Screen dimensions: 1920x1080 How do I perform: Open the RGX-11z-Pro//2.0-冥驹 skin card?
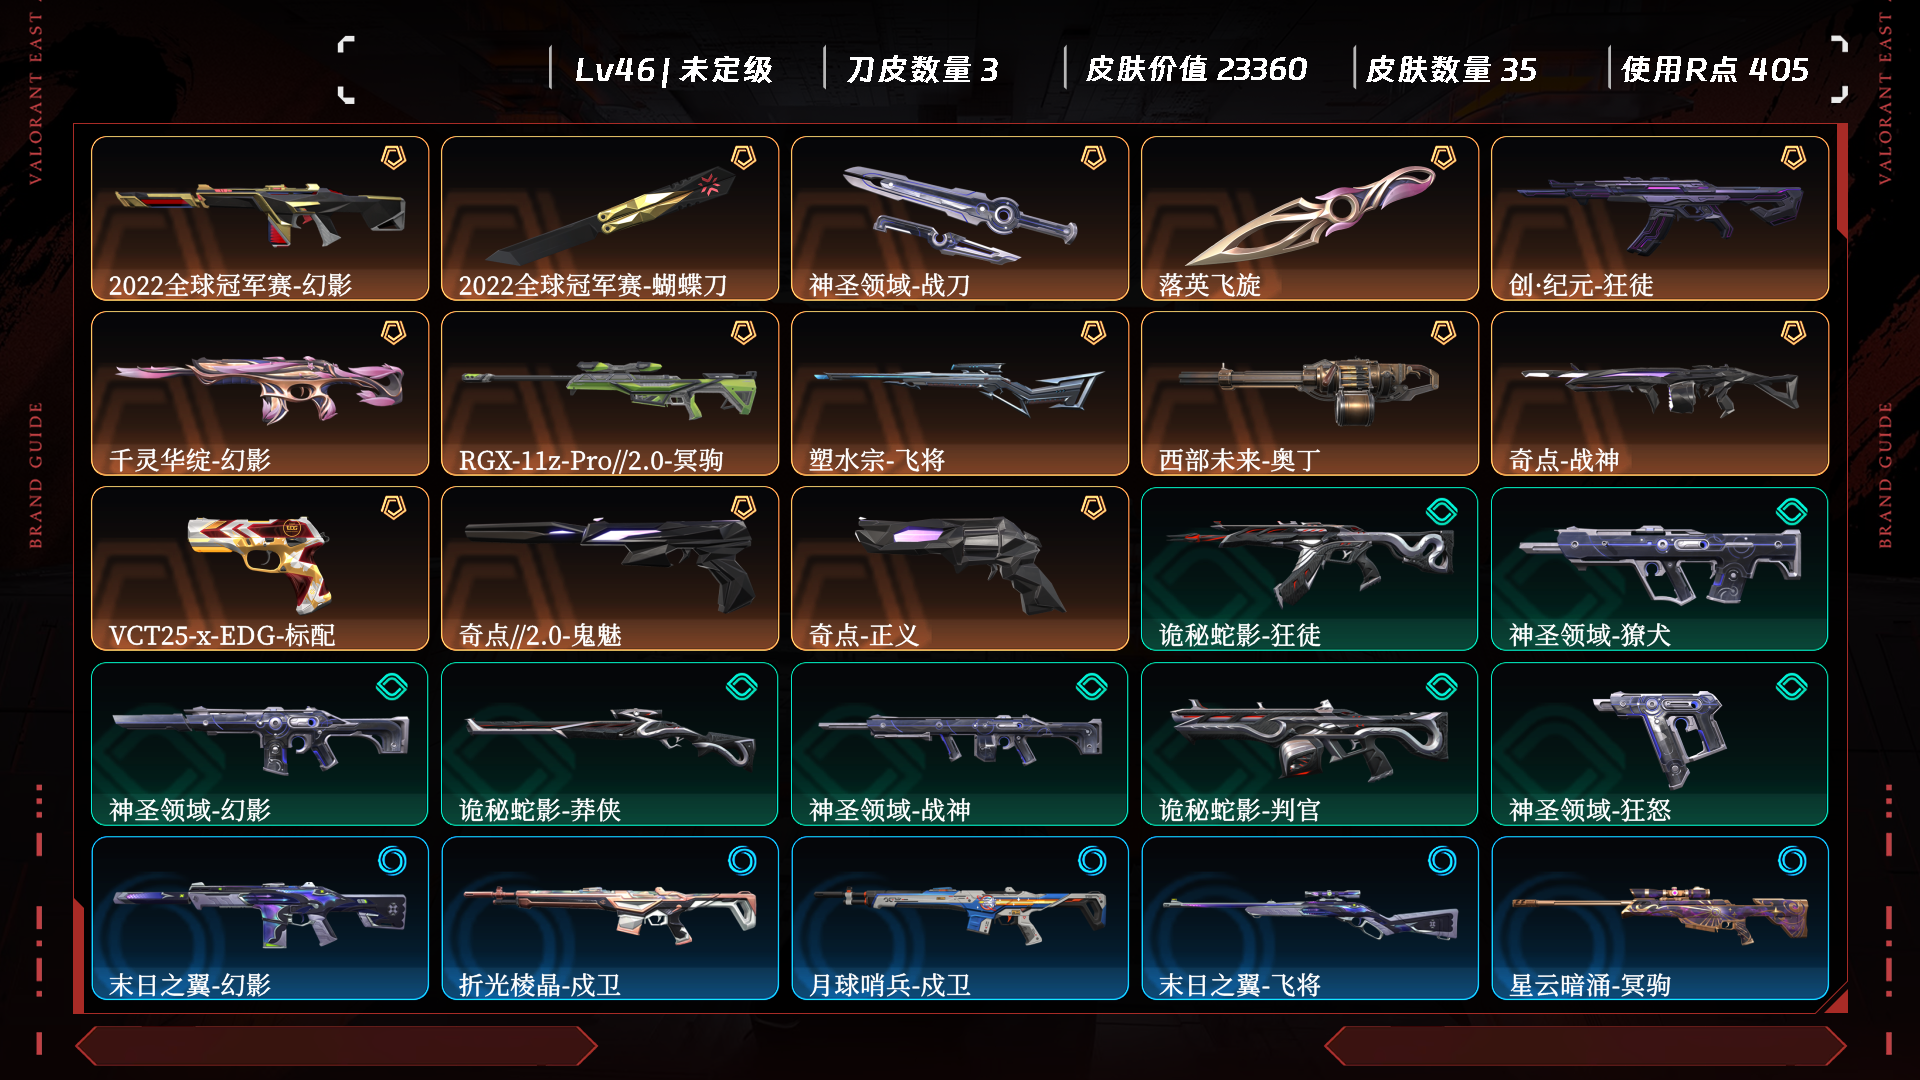coord(610,393)
